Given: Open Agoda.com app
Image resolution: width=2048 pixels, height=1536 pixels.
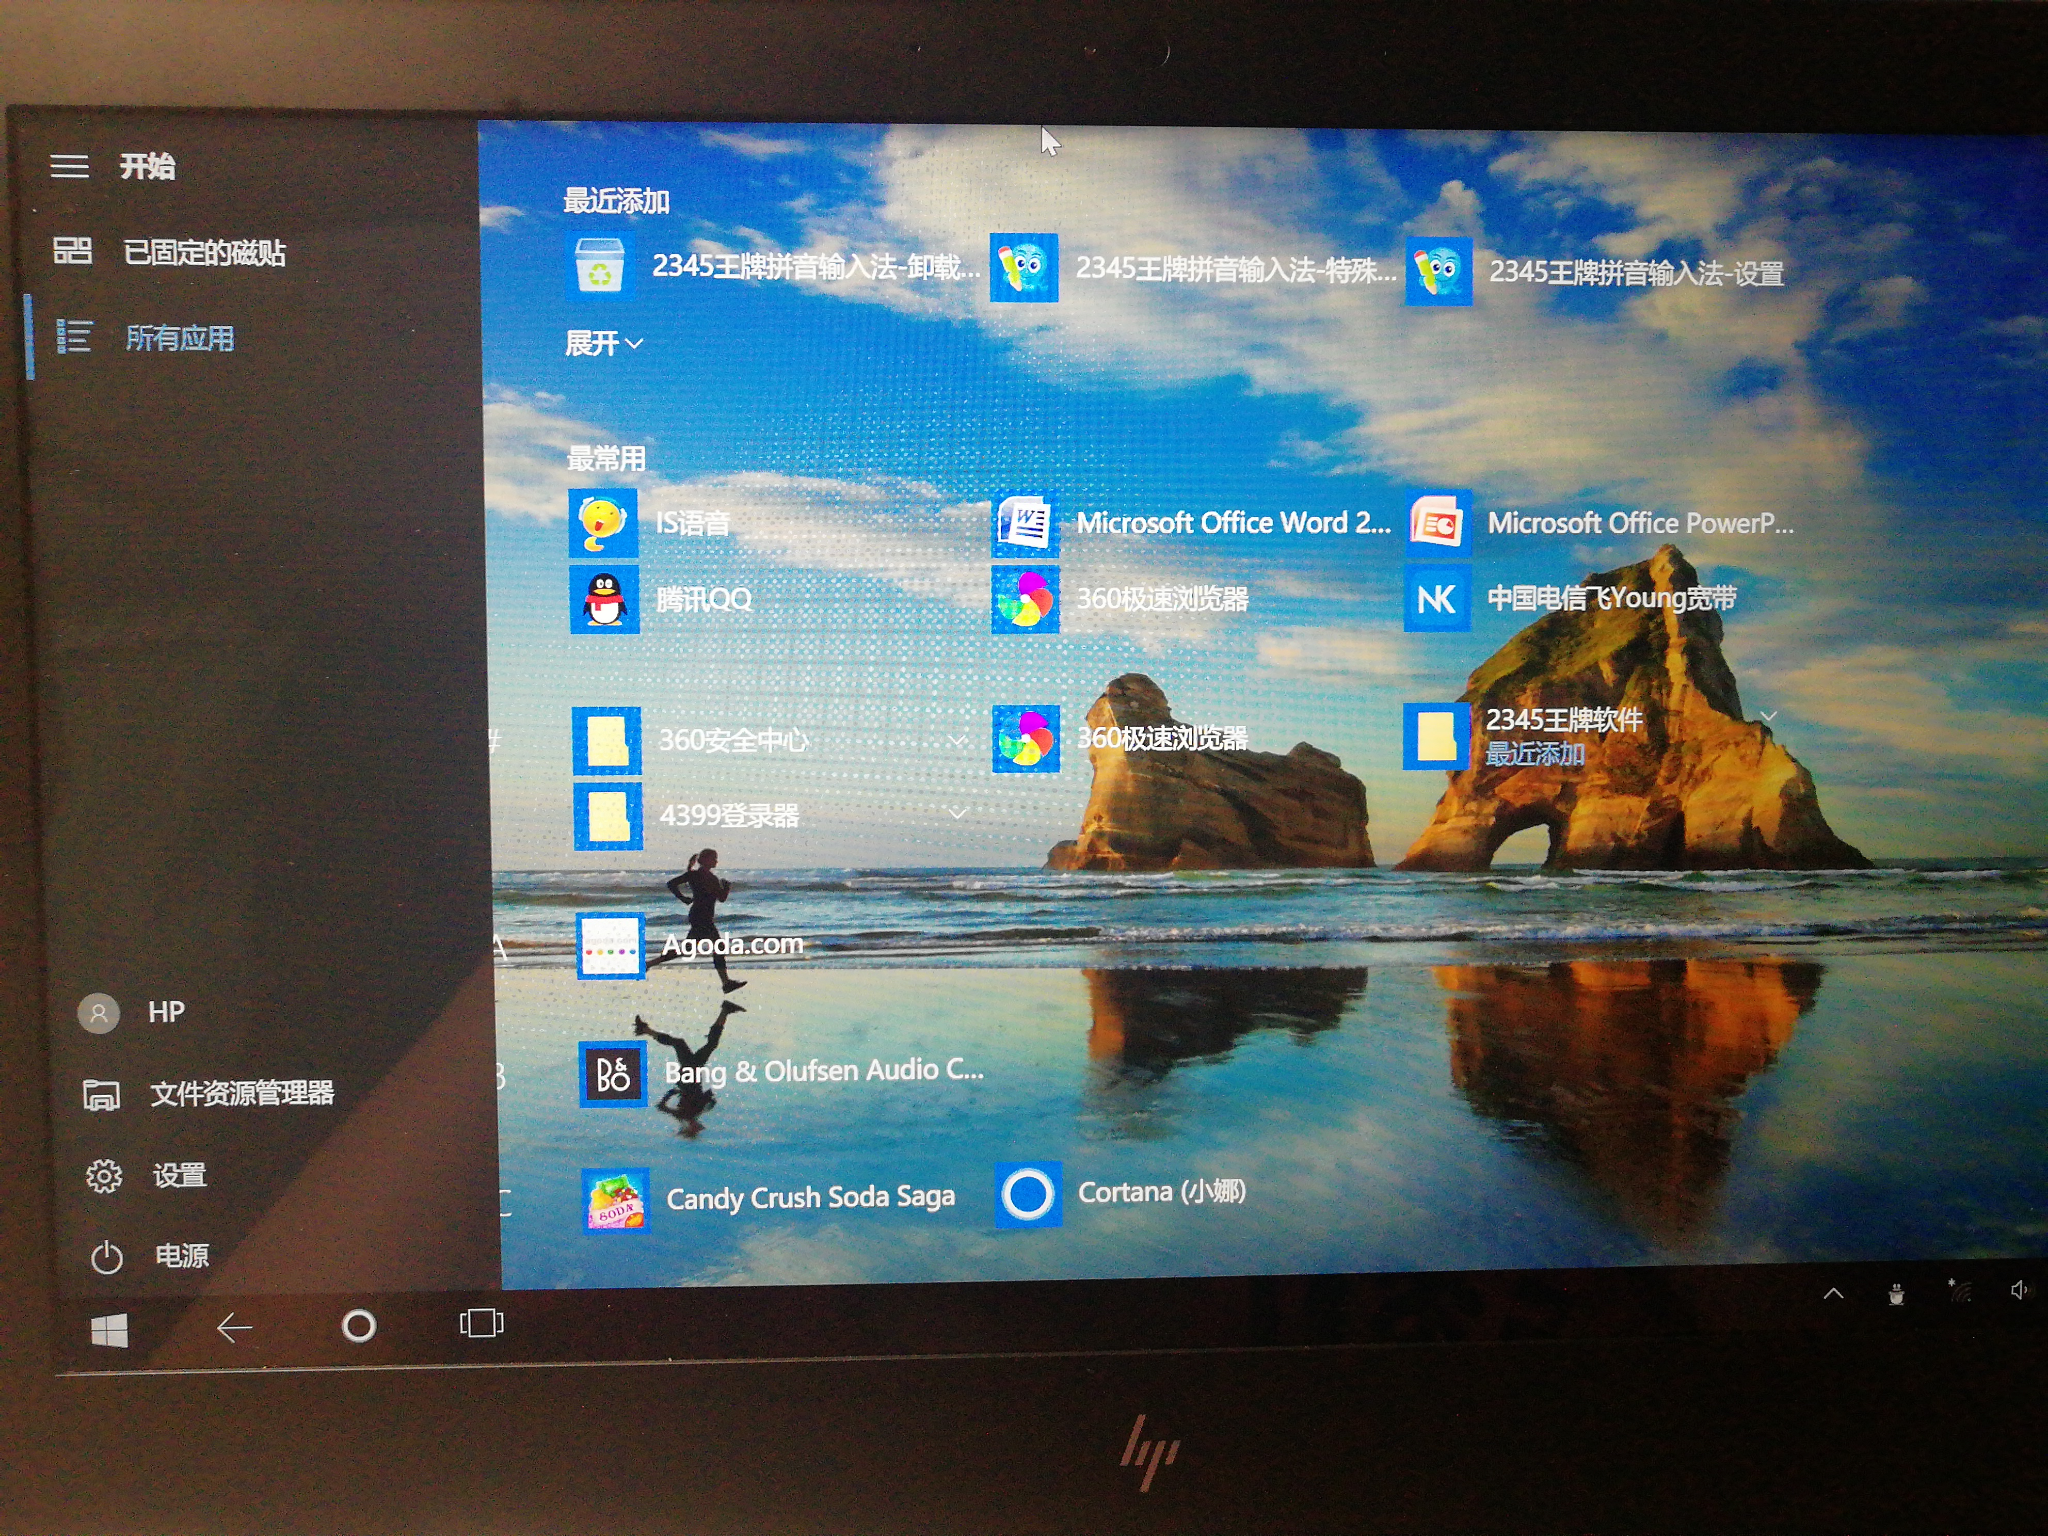Looking at the screenshot, I should click(x=690, y=946).
